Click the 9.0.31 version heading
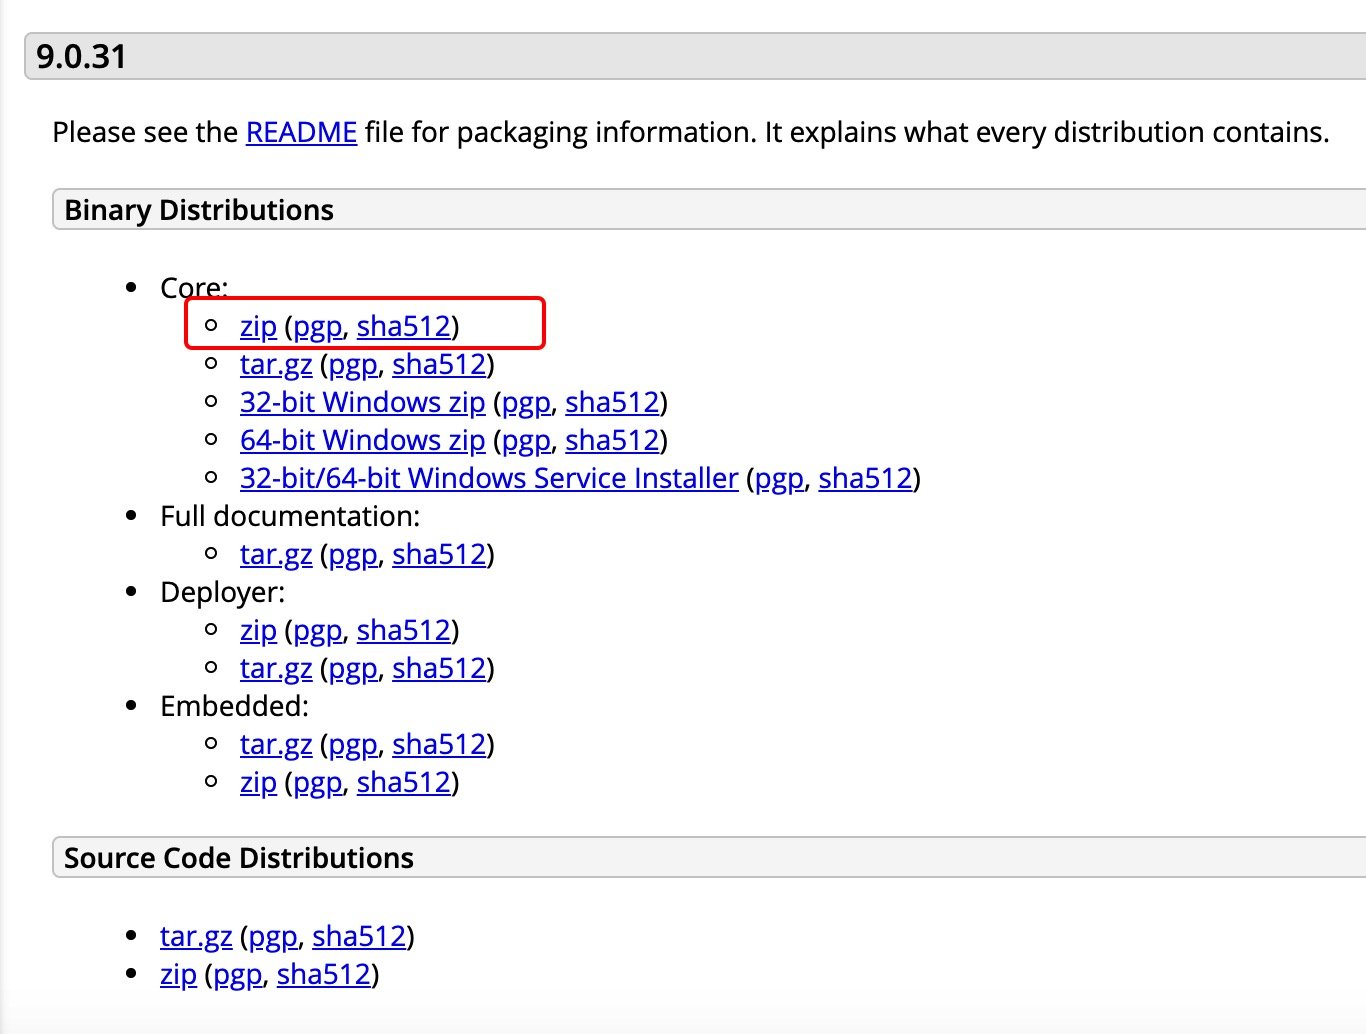Viewport: 1366px width, 1034px height. tap(81, 56)
